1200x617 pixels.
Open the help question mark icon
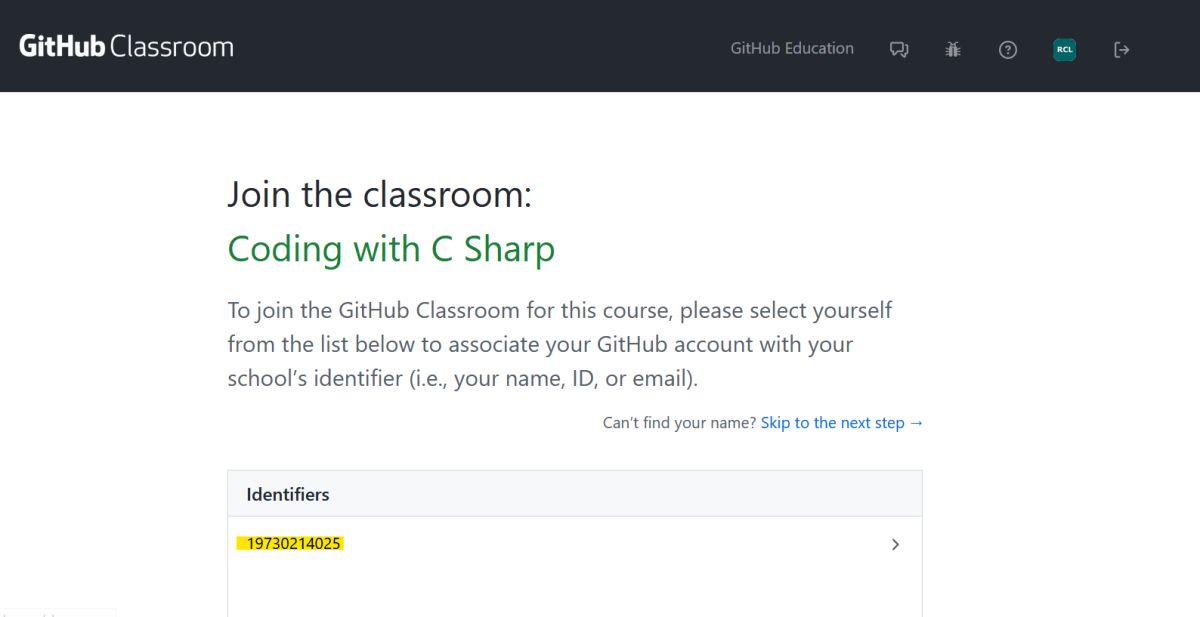point(1008,49)
